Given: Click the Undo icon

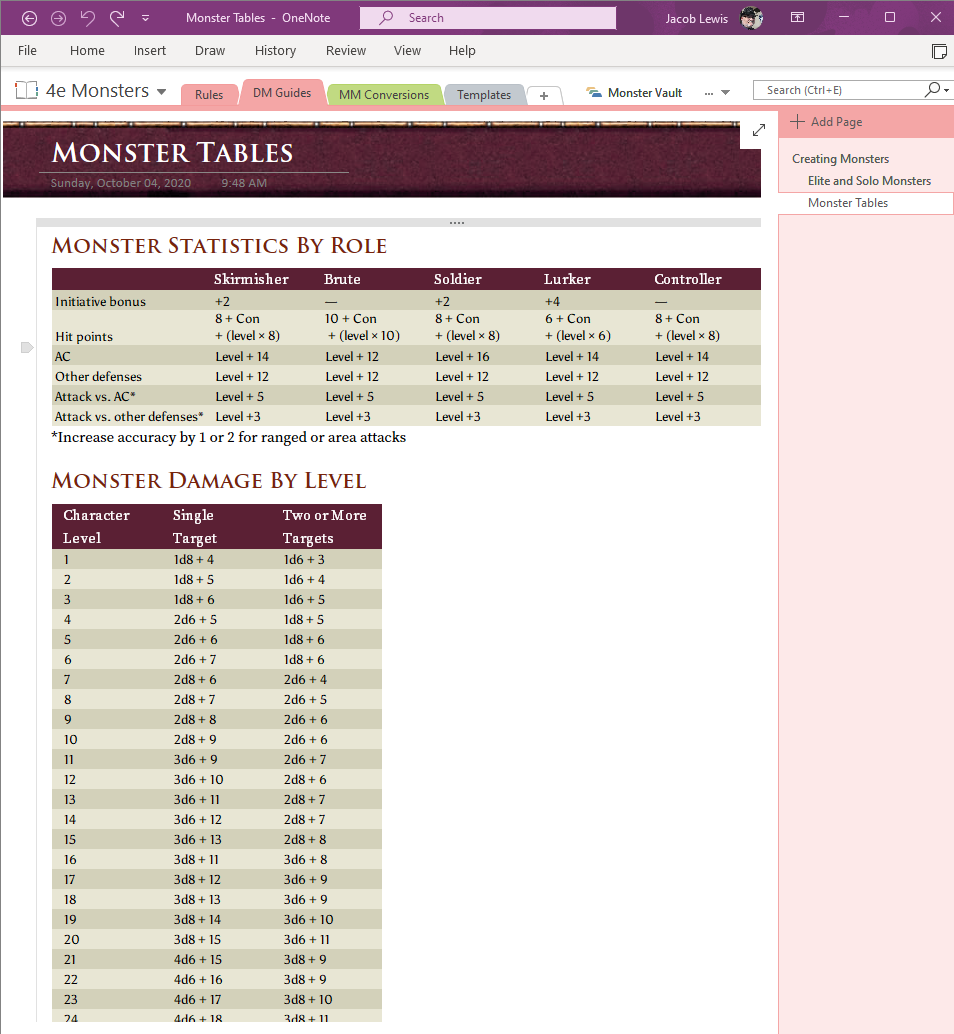Looking at the screenshot, I should pyautogui.click(x=88, y=18).
